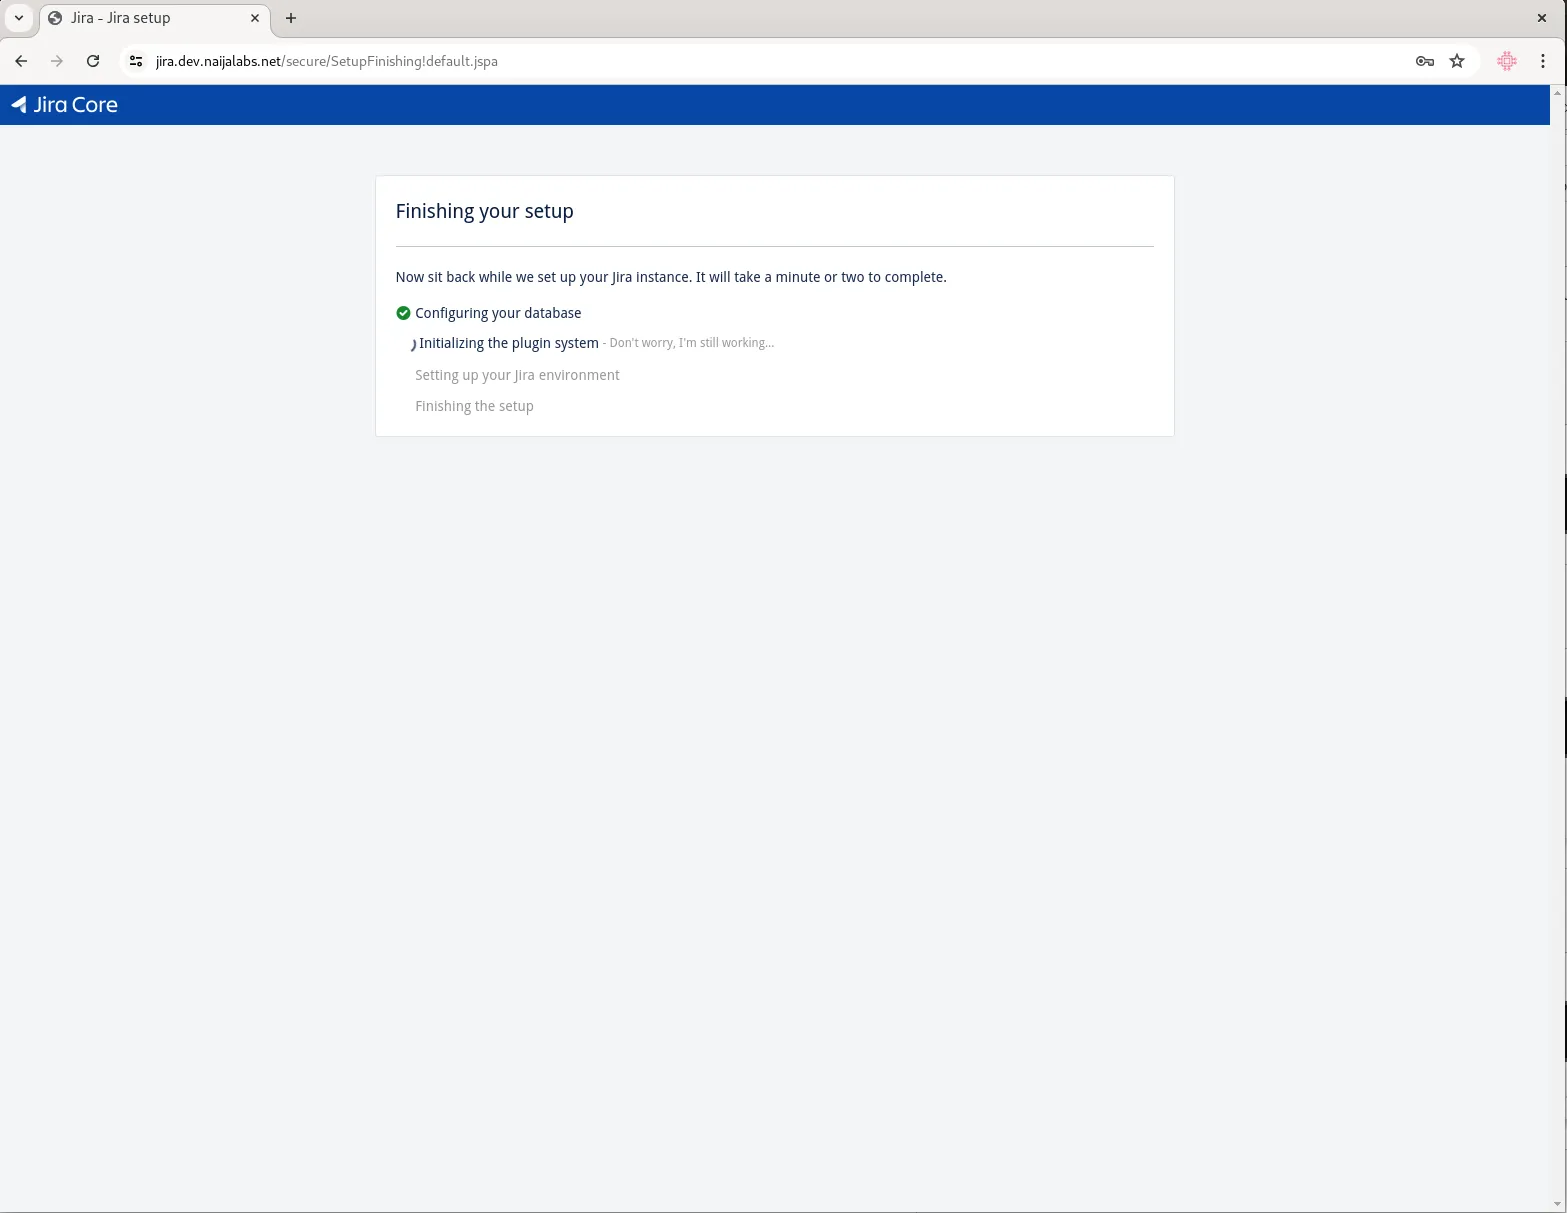This screenshot has height=1213, width=1567.
Task: Close the Jira setup tab
Action: coord(255,18)
